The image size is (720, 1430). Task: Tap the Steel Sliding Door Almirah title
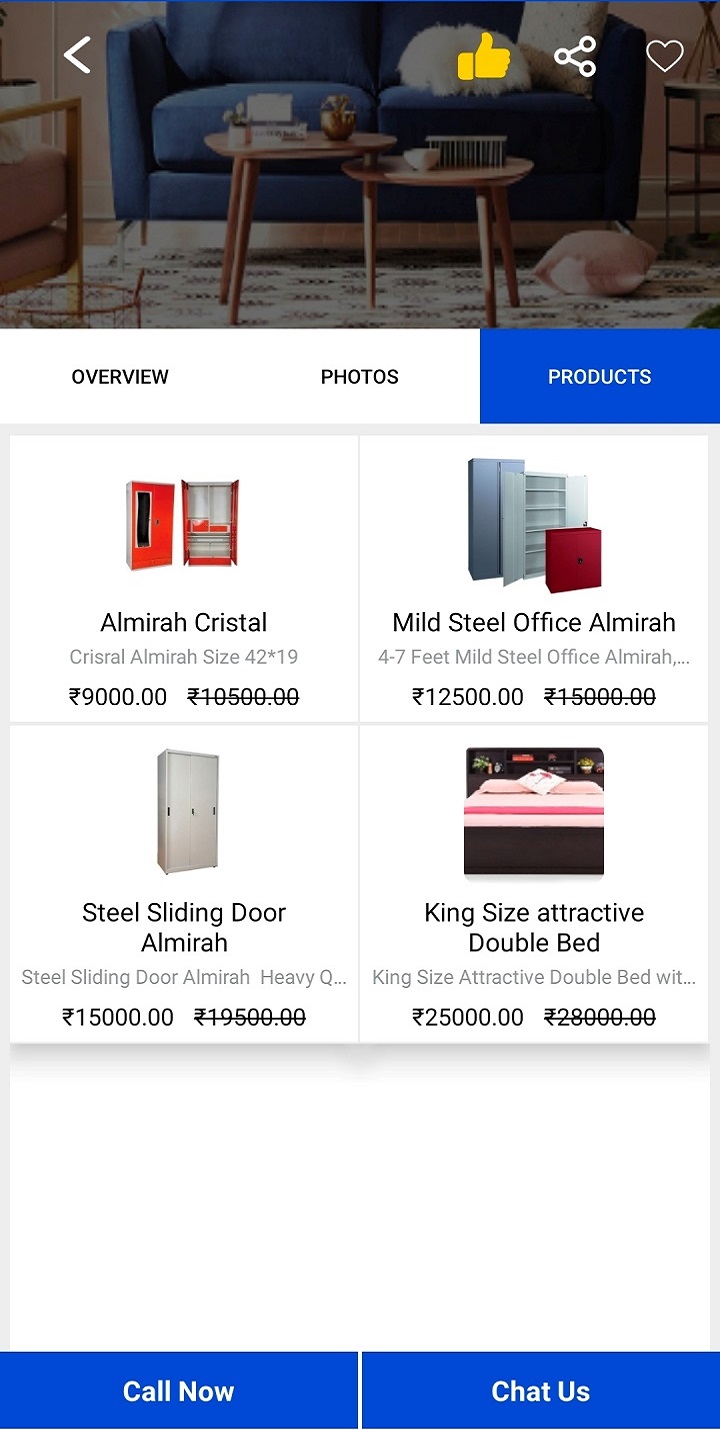coord(184,927)
